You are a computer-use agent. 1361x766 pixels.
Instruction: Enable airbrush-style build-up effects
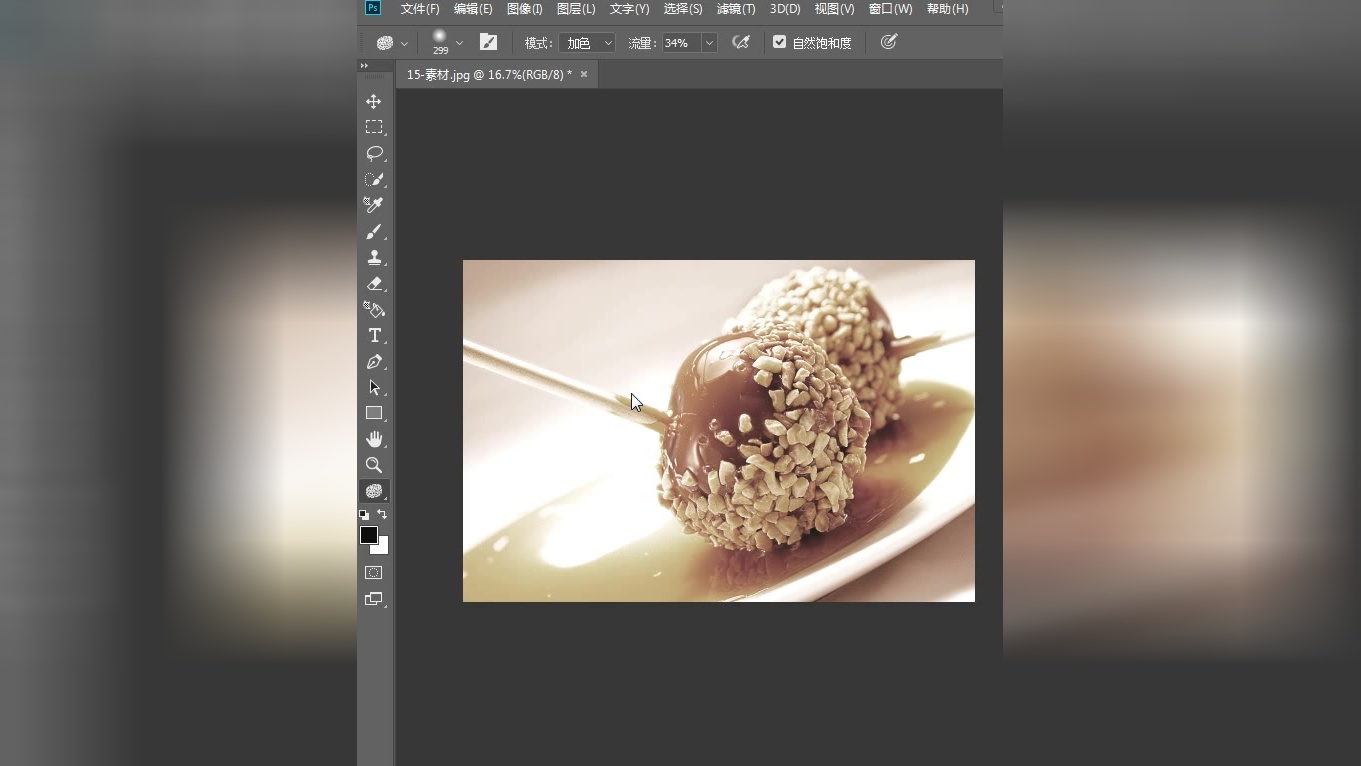(x=741, y=42)
